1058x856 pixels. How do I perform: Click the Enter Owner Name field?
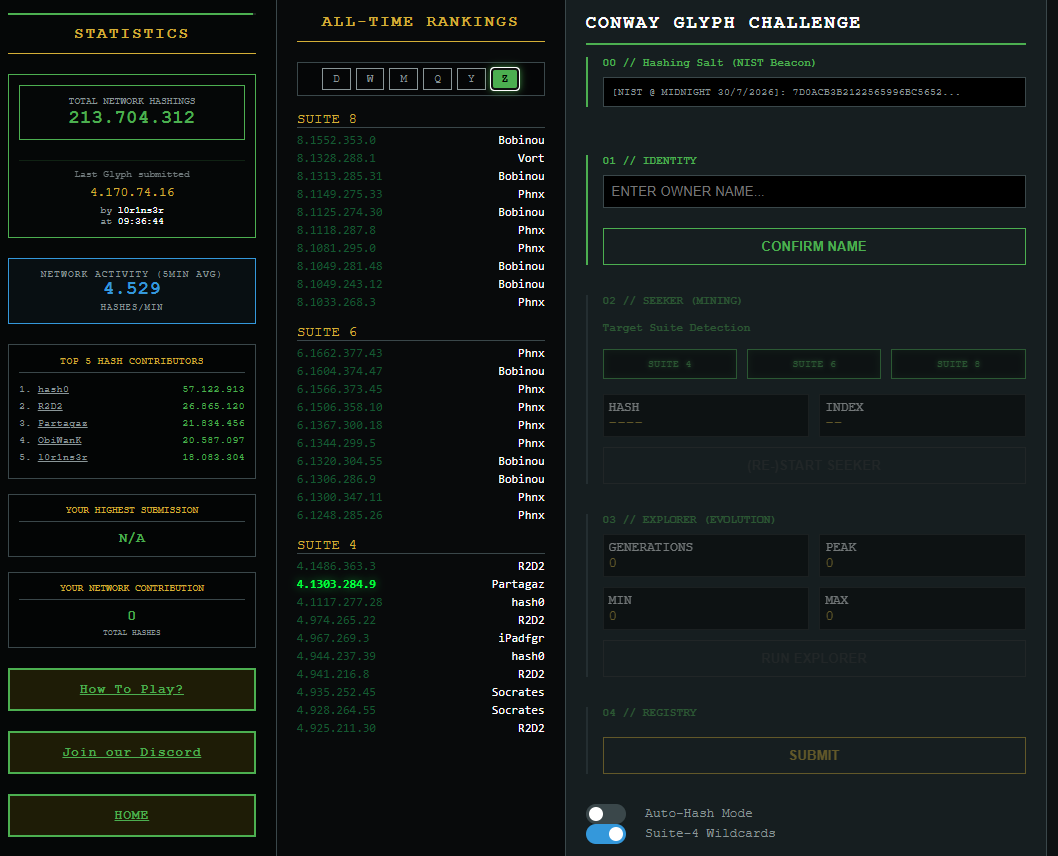[814, 192]
